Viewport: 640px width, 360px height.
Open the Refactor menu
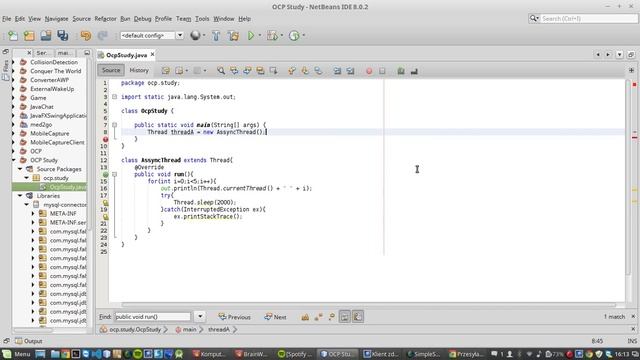click(x=105, y=19)
